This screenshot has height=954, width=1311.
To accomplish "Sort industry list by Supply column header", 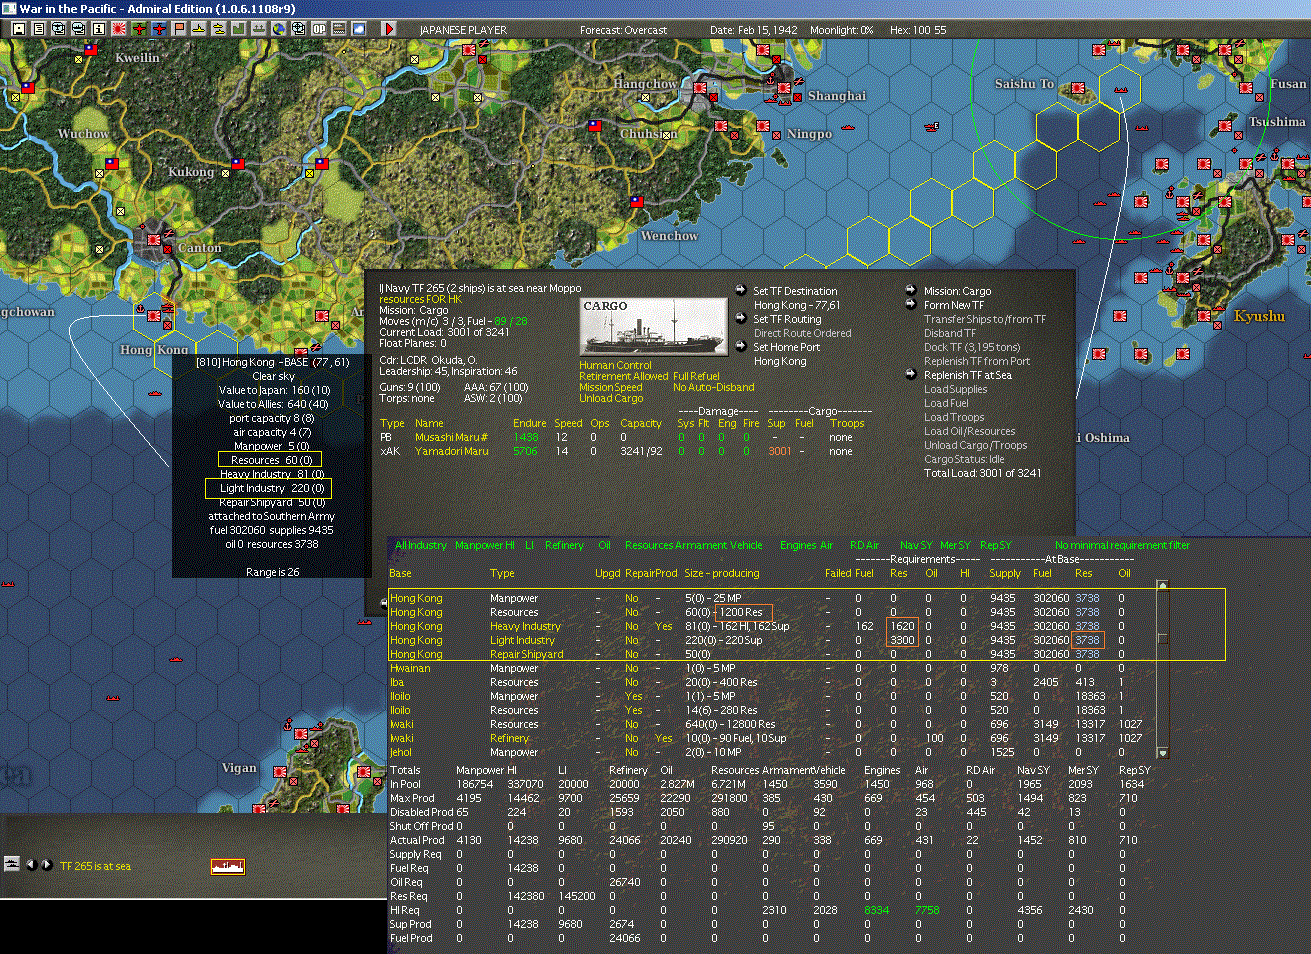I will 1005,573.
